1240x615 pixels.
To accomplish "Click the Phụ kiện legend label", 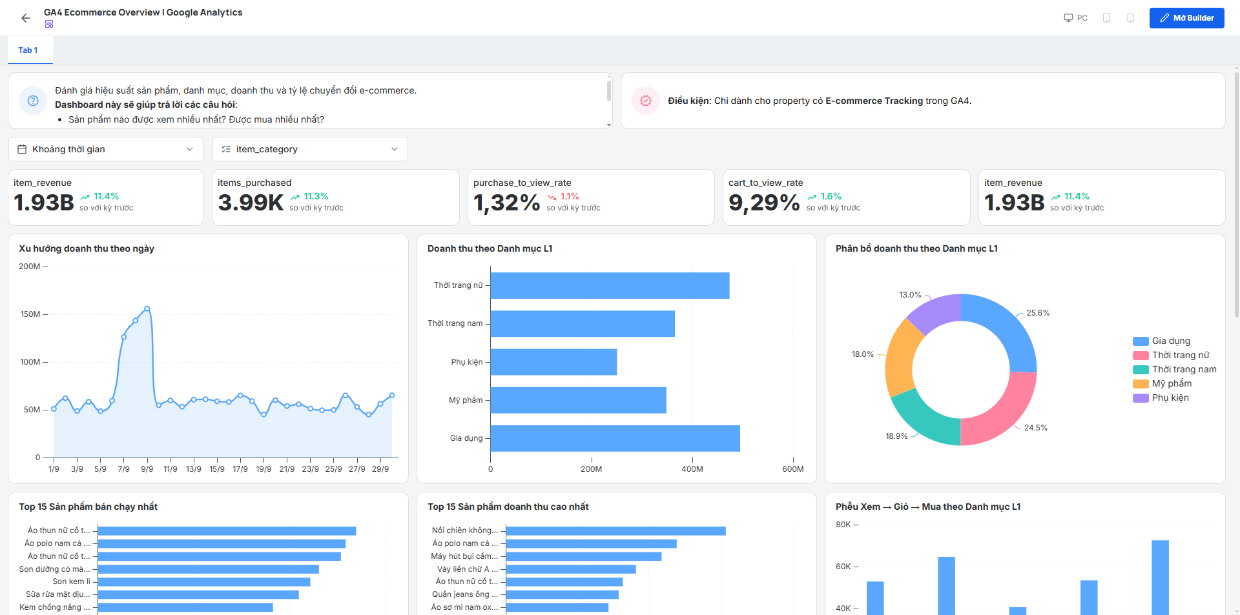I will [1170, 398].
